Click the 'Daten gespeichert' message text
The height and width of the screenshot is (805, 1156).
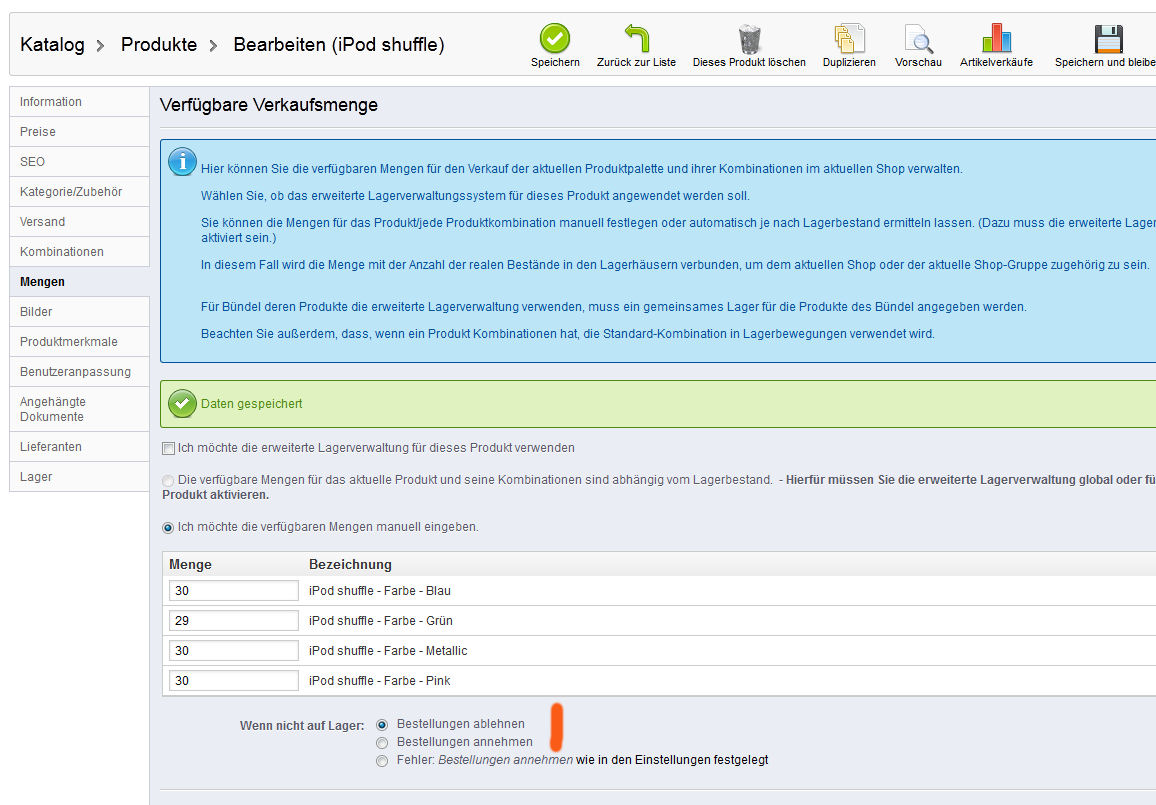251,404
